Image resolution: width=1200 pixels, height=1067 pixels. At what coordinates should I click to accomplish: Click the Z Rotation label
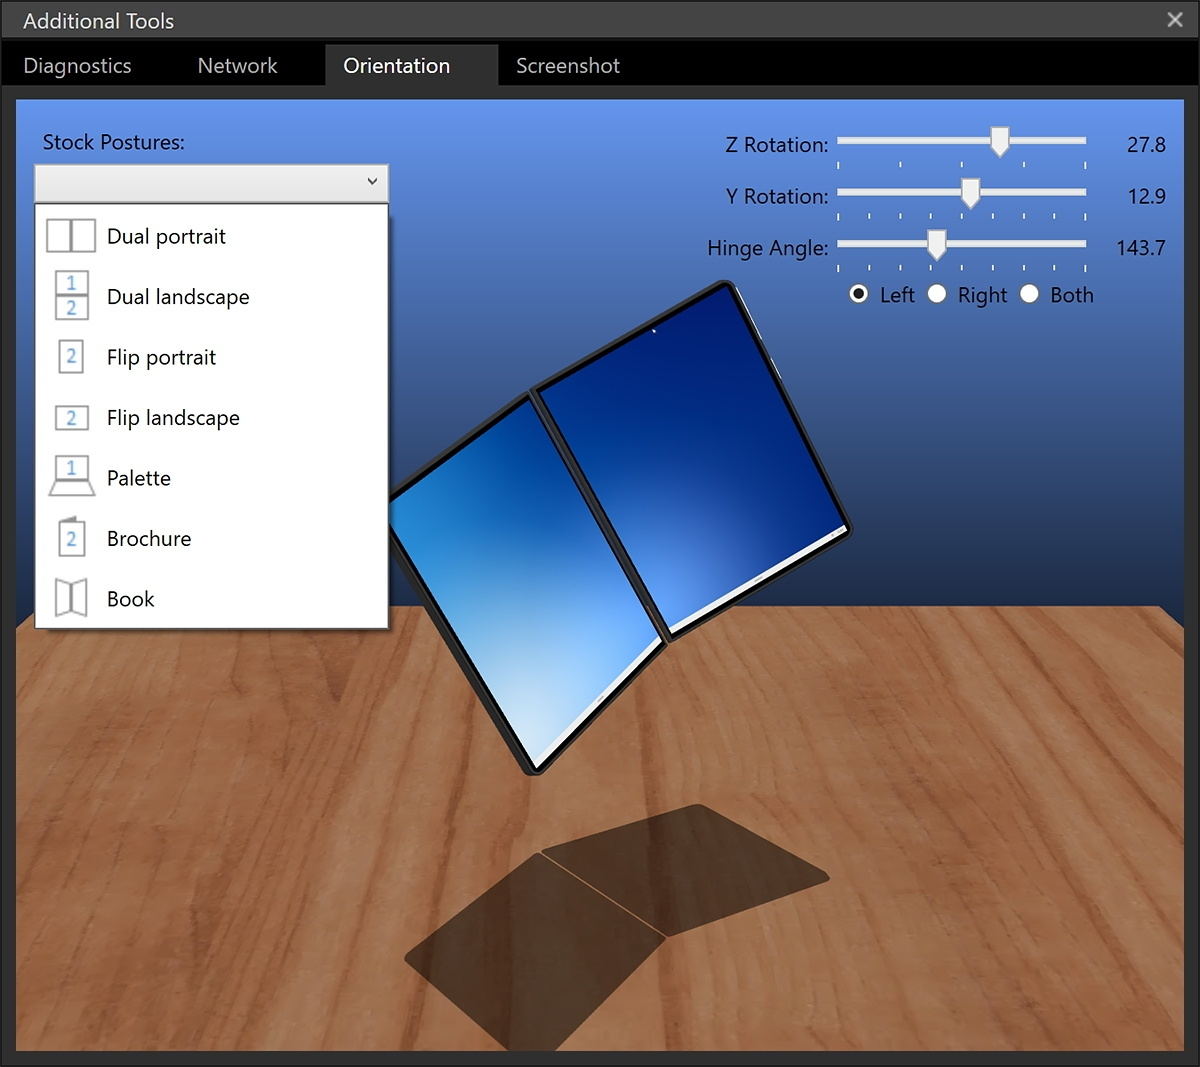(x=777, y=145)
